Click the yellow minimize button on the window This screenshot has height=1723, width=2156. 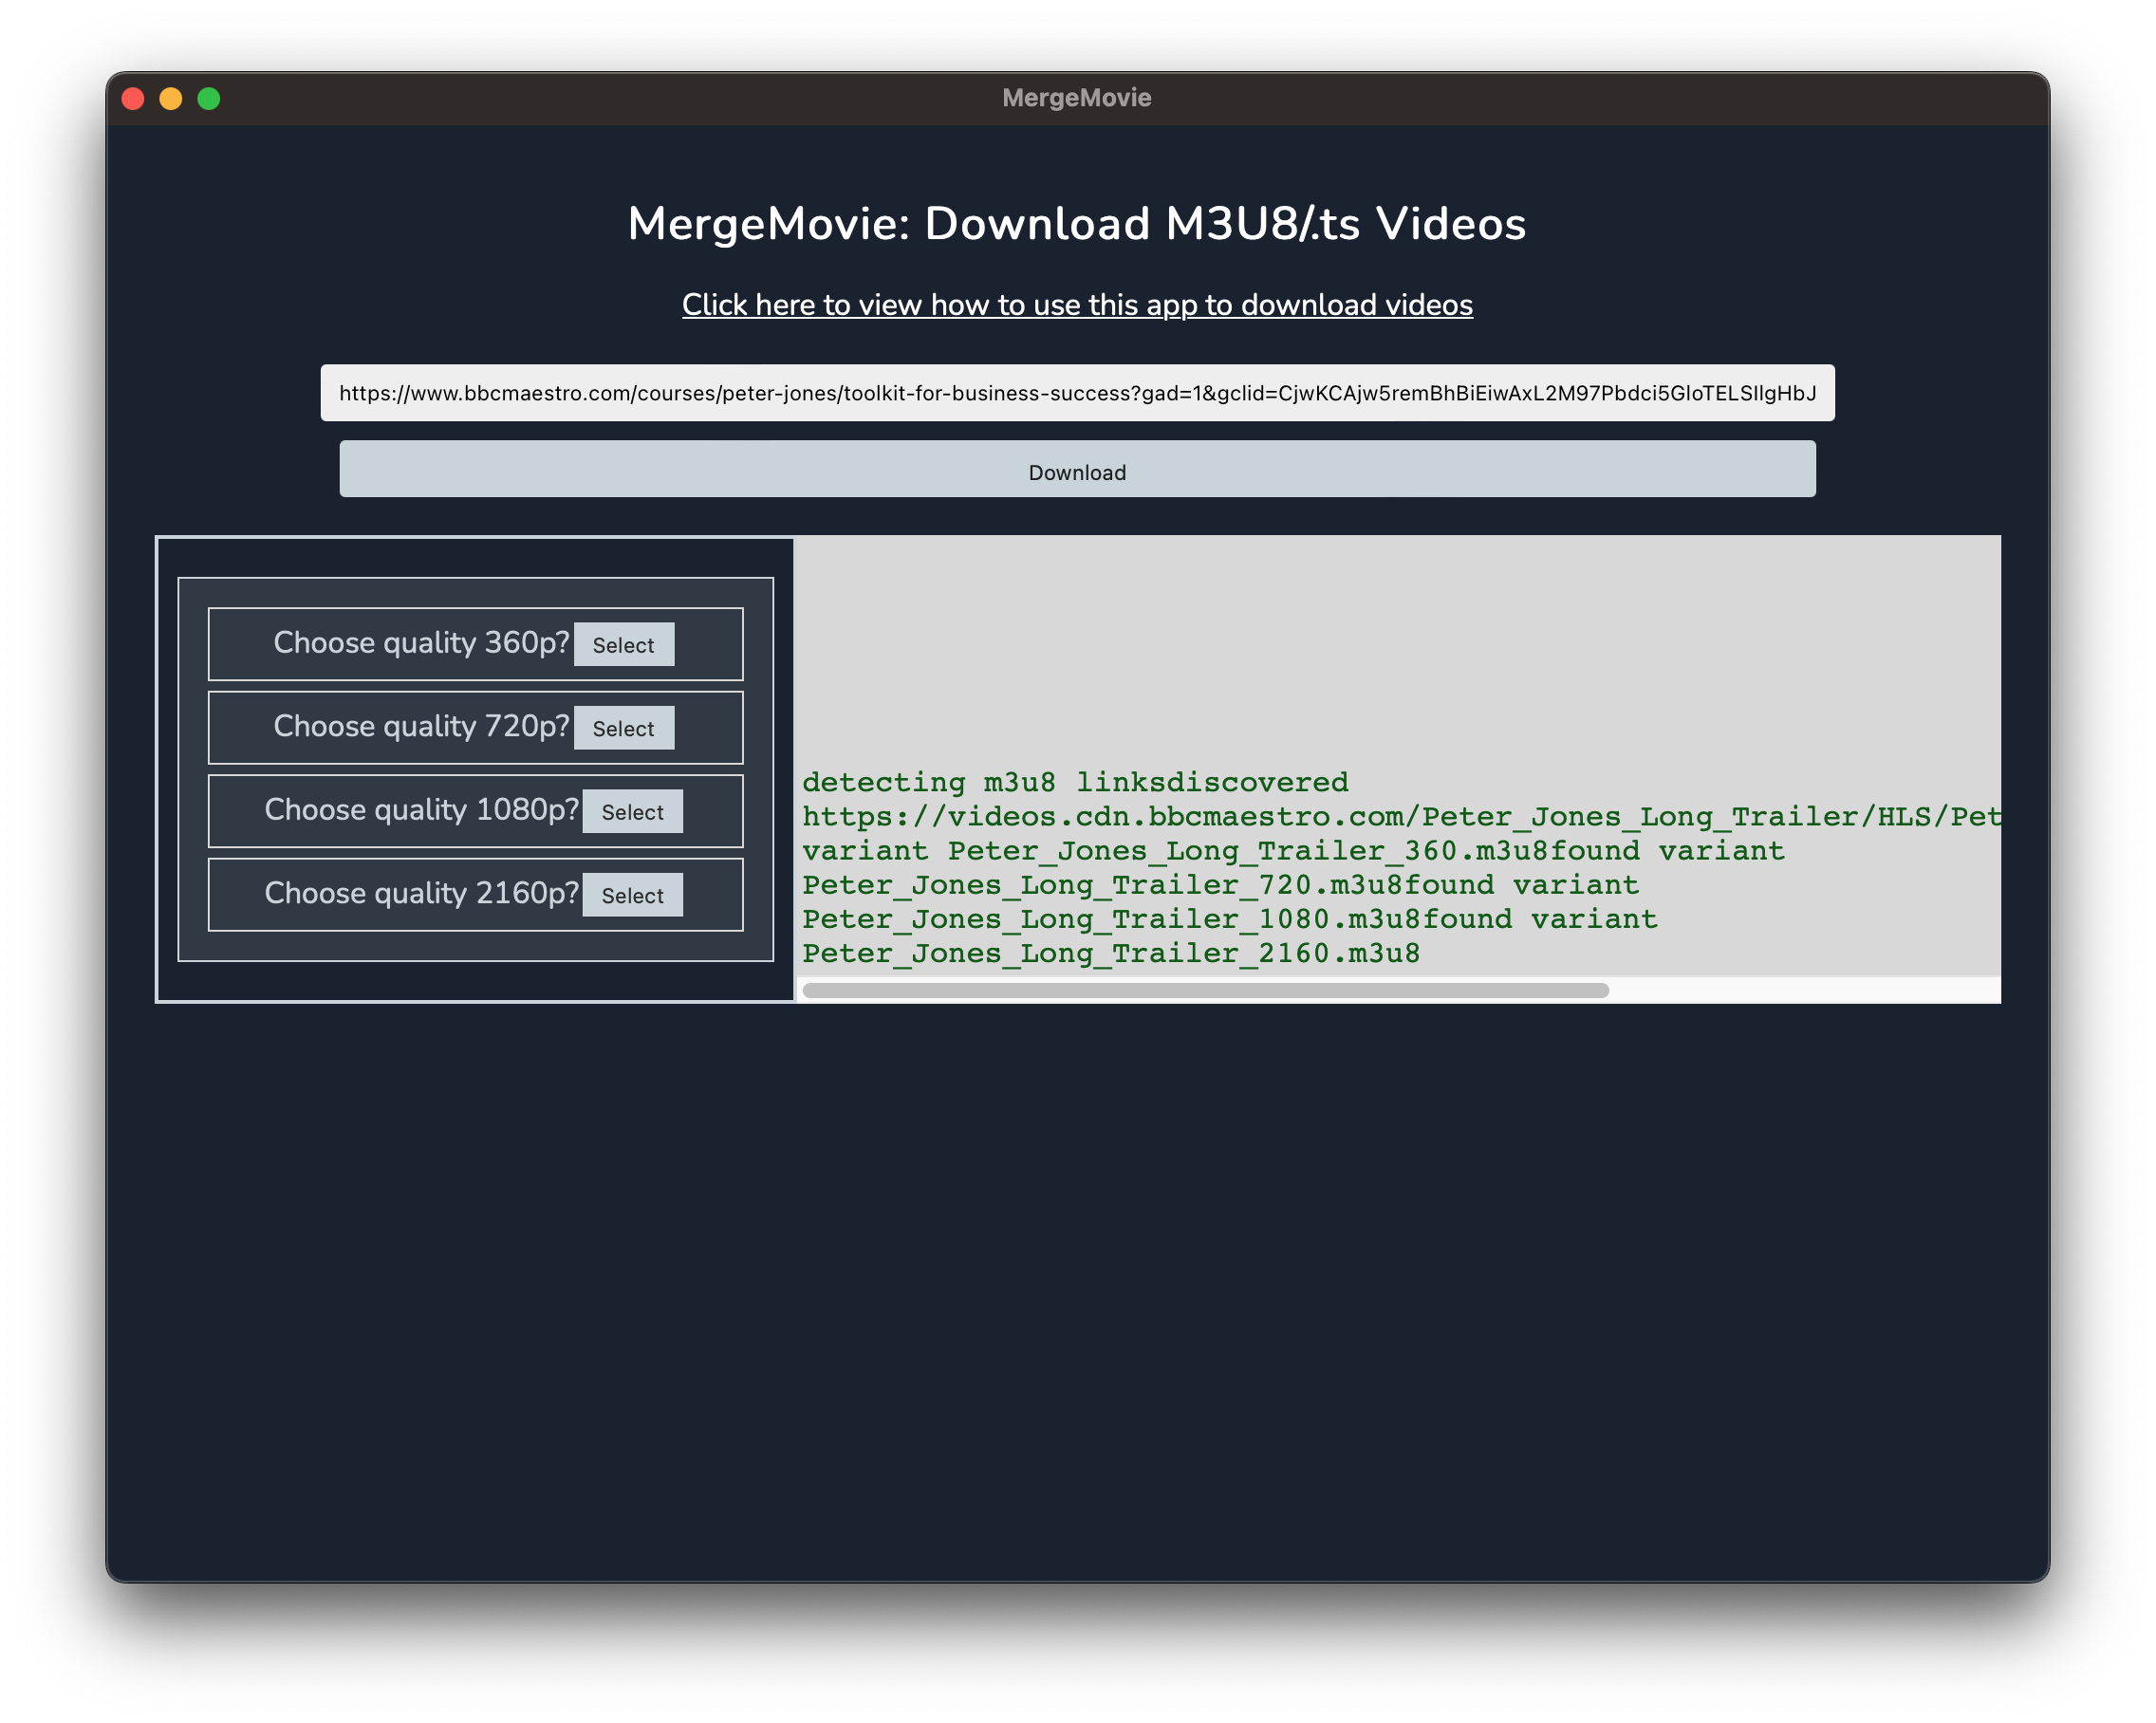pyautogui.click(x=170, y=97)
